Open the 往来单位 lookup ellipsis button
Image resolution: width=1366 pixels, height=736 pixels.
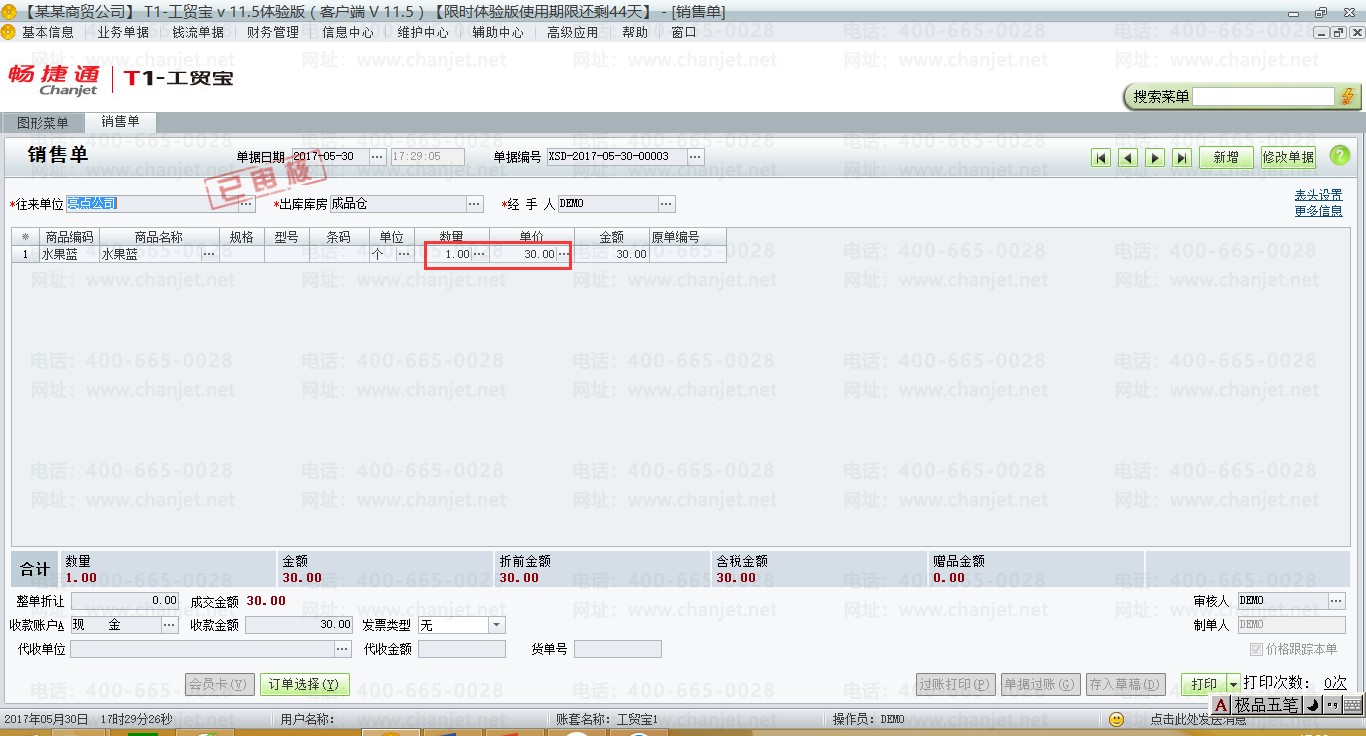pos(246,204)
